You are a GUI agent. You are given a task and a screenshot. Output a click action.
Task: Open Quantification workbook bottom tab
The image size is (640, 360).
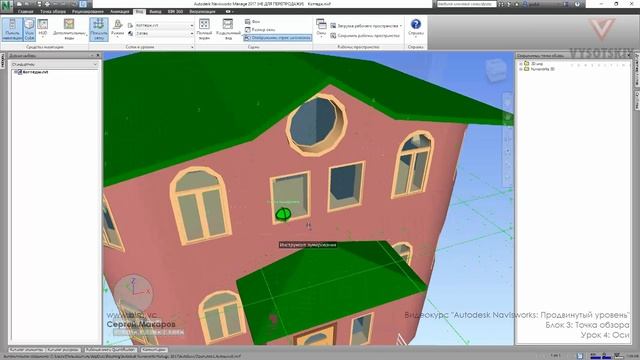[x=111, y=350]
